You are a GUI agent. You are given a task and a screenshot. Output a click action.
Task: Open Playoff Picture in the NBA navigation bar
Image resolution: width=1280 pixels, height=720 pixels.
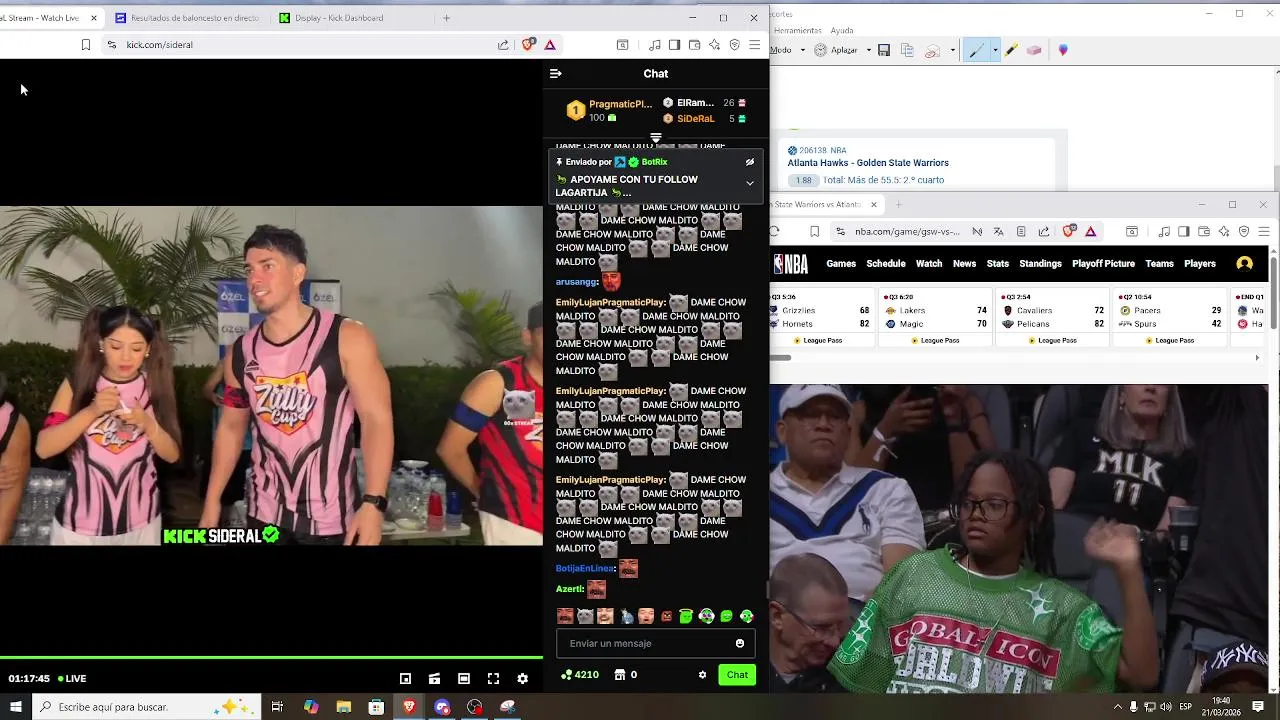1103,264
